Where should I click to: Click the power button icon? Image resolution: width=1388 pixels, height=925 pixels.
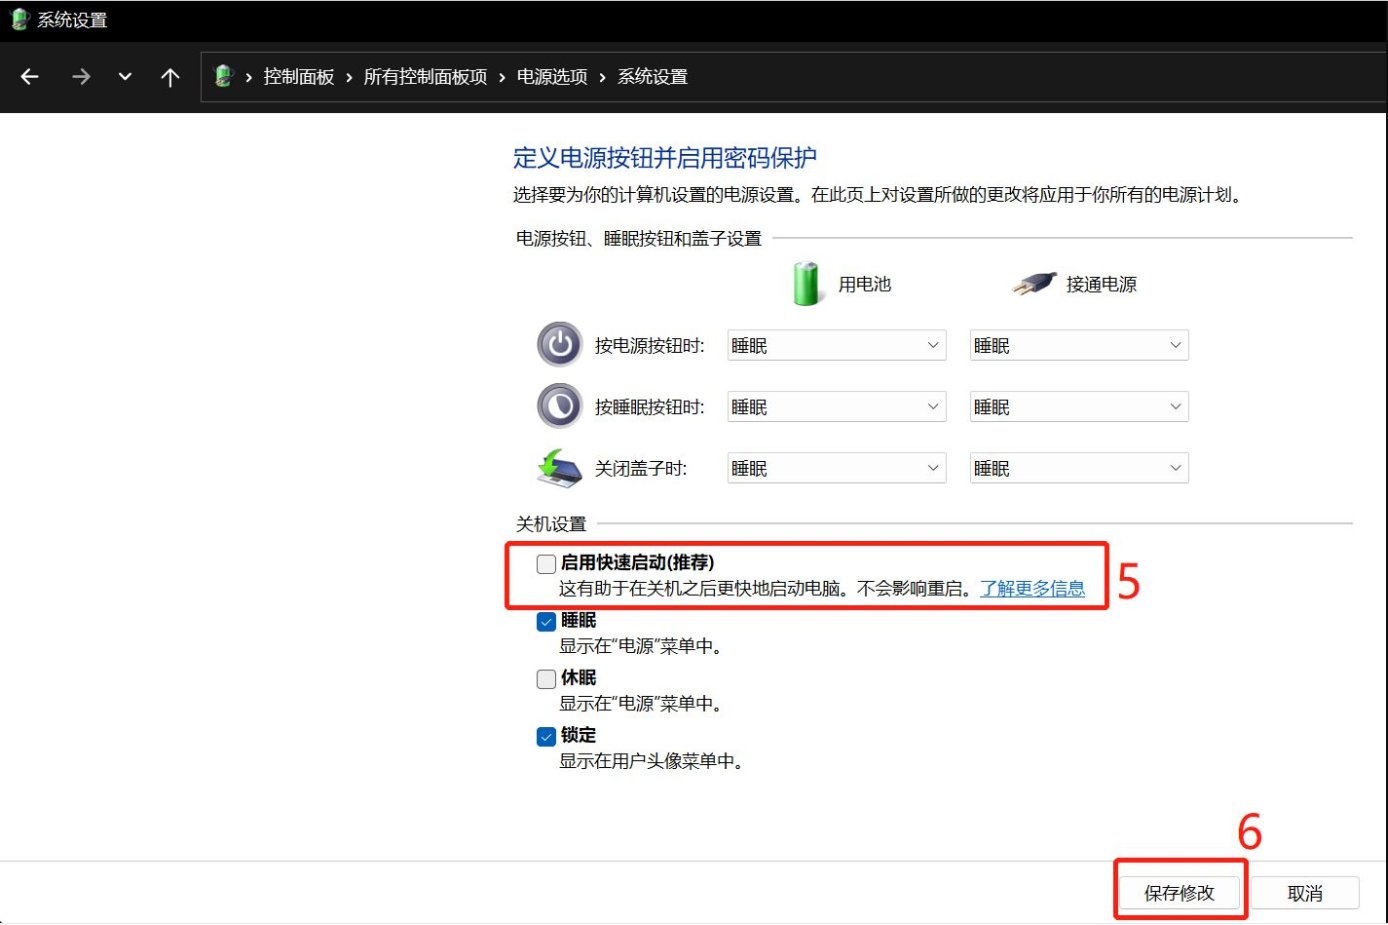[559, 345]
